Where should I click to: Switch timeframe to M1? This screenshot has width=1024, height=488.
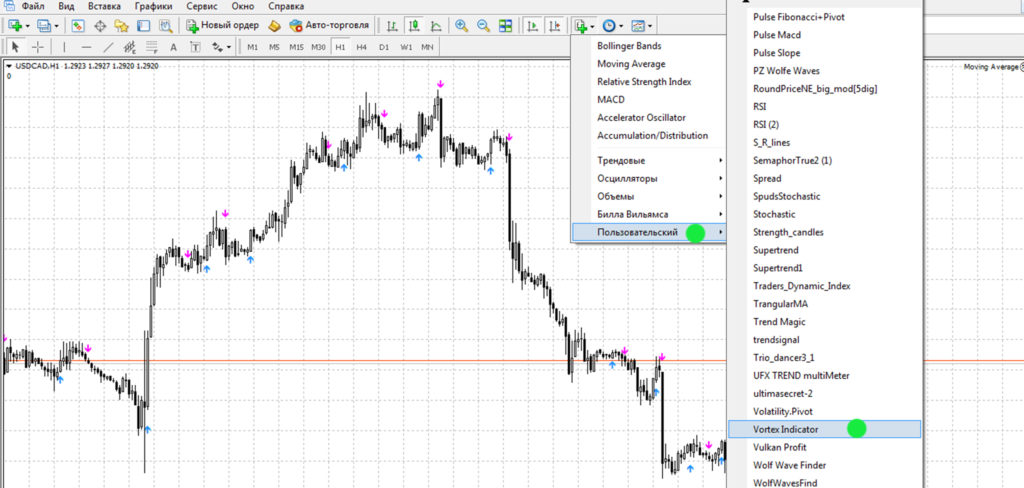point(253,47)
